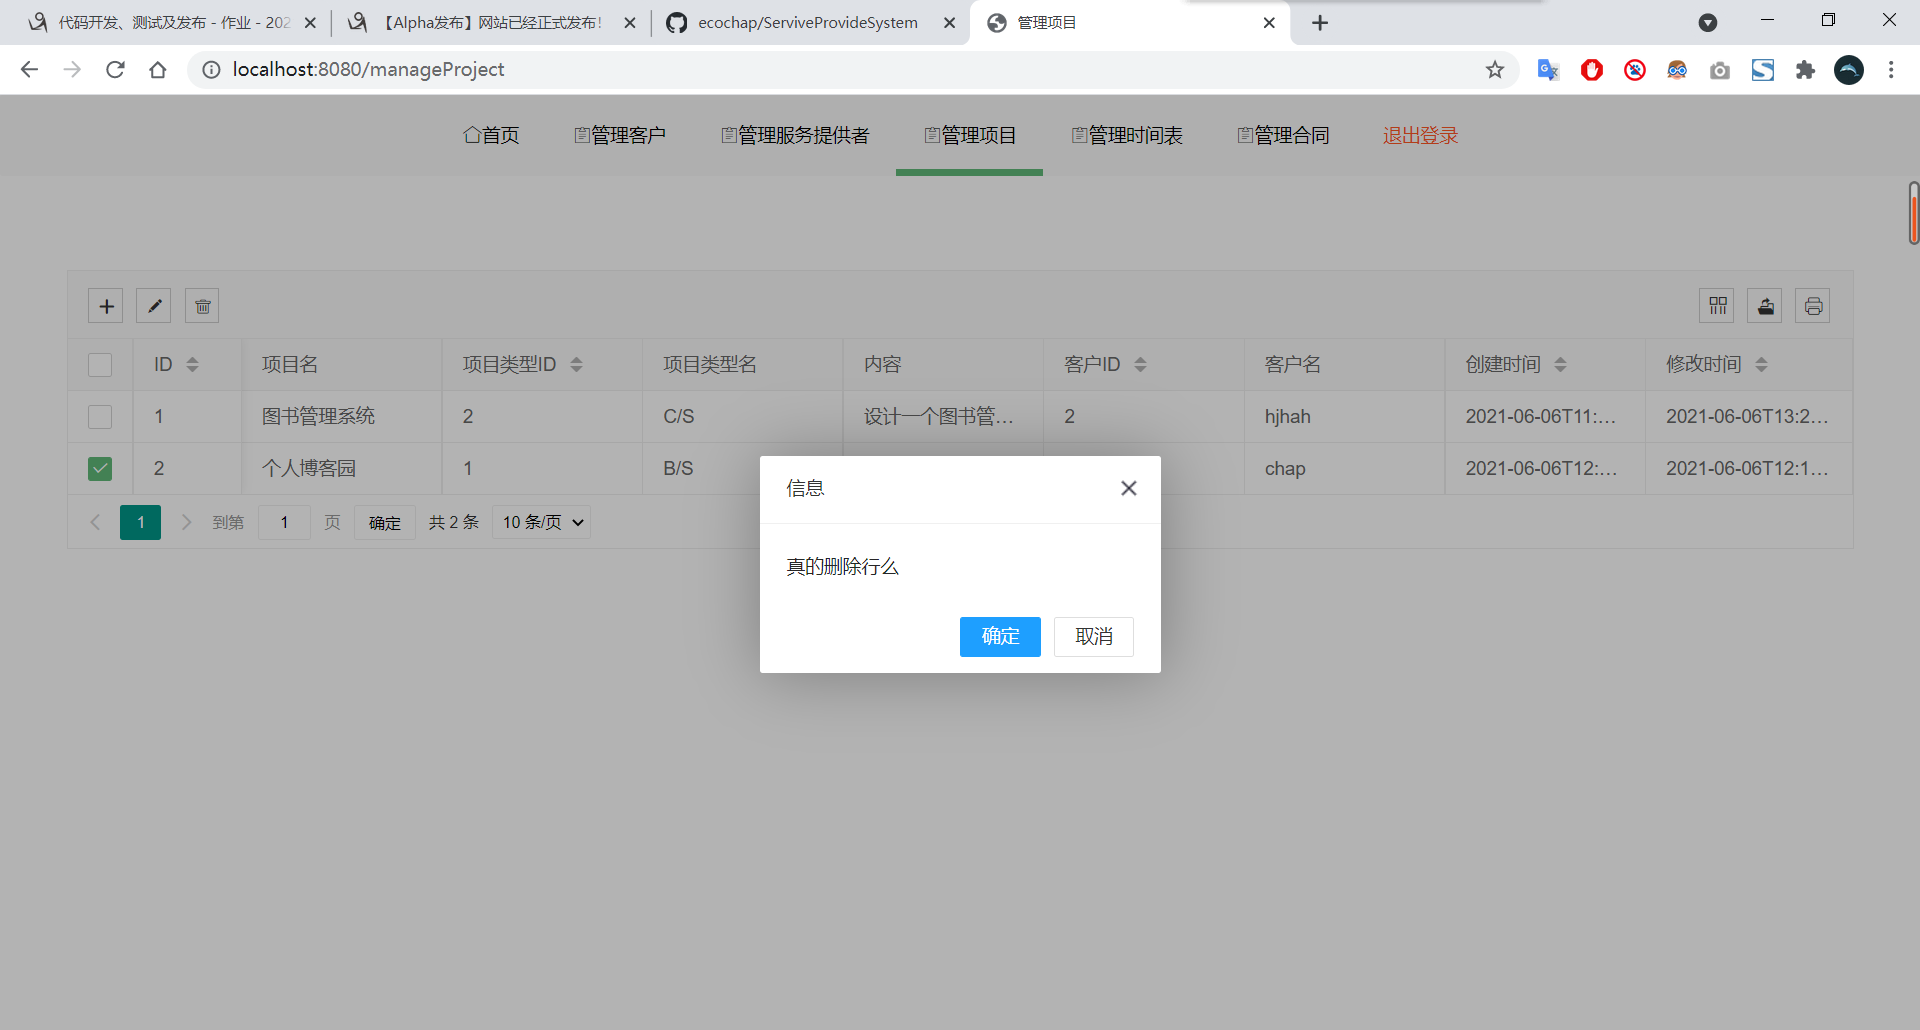
Task: Click the camera screenshot extension icon
Action: click(1720, 70)
